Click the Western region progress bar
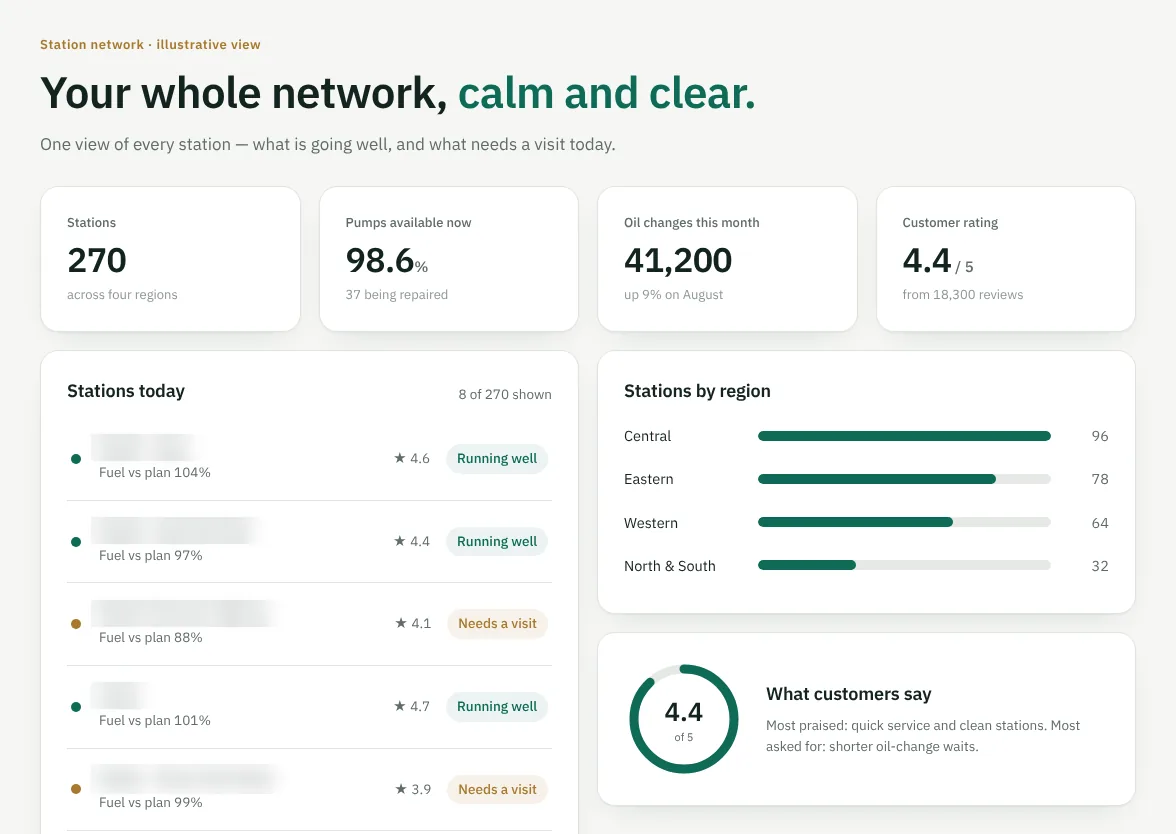The height and width of the screenshot is (834, 1176). pos(904,522)
